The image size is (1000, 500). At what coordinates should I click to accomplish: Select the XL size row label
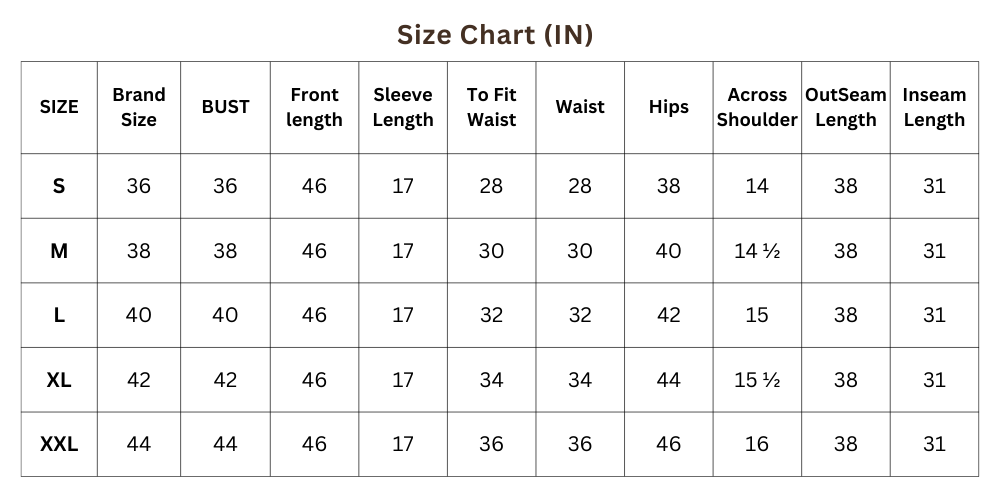point(59,380)
